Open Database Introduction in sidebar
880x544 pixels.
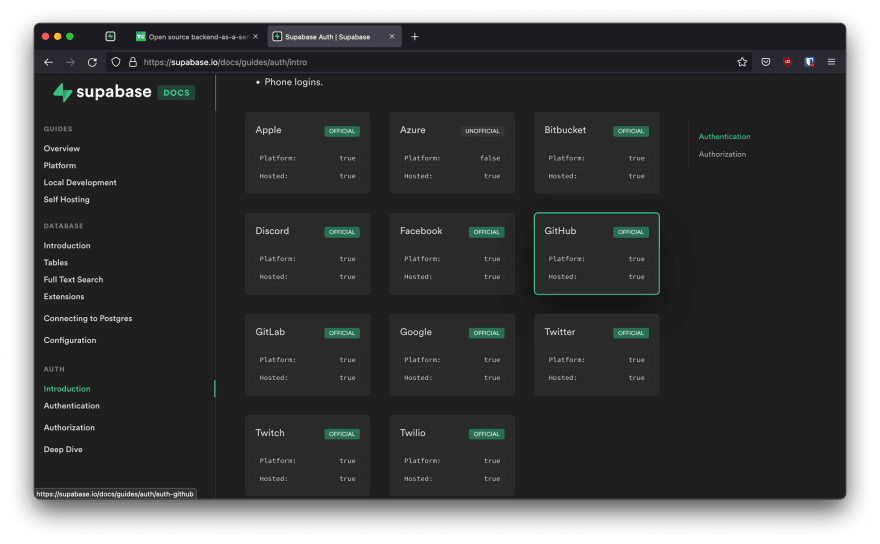[x=67, y=246]
